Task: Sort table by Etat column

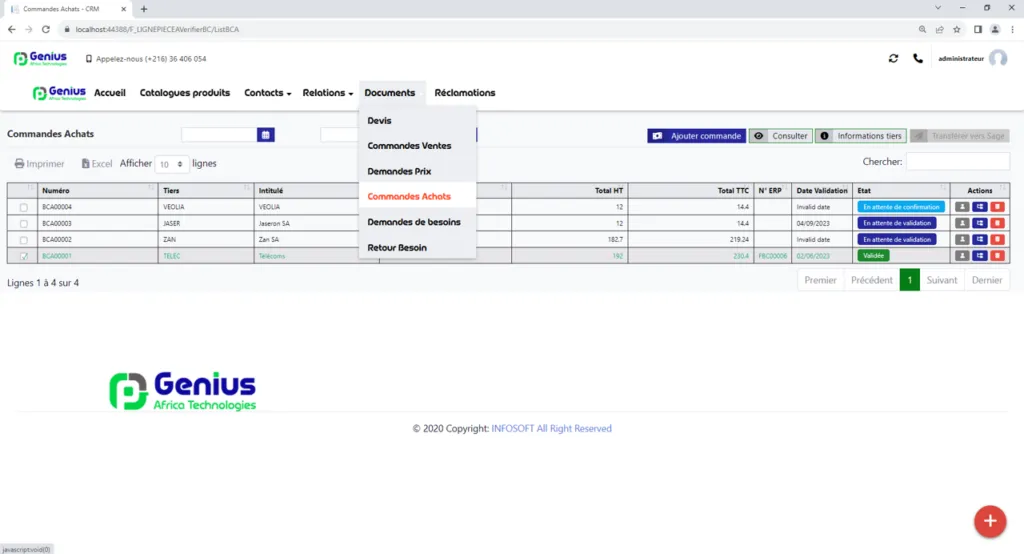Action: coord(902,190)
